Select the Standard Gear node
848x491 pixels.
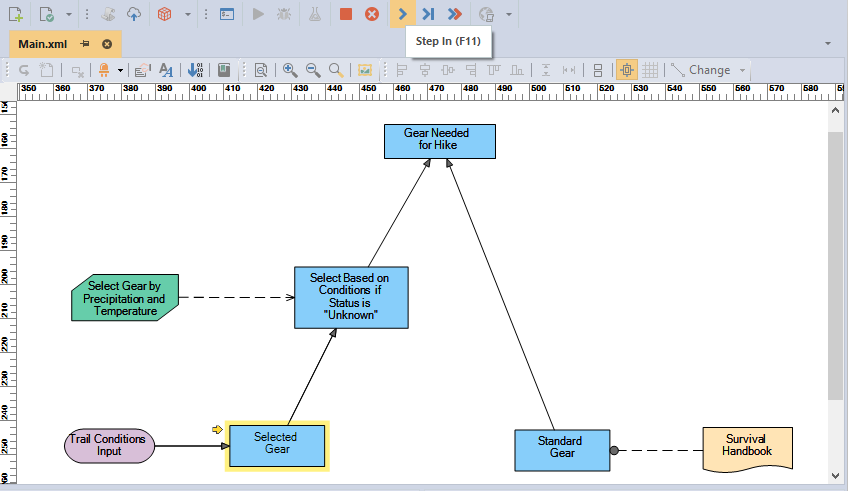coord(562,450)
